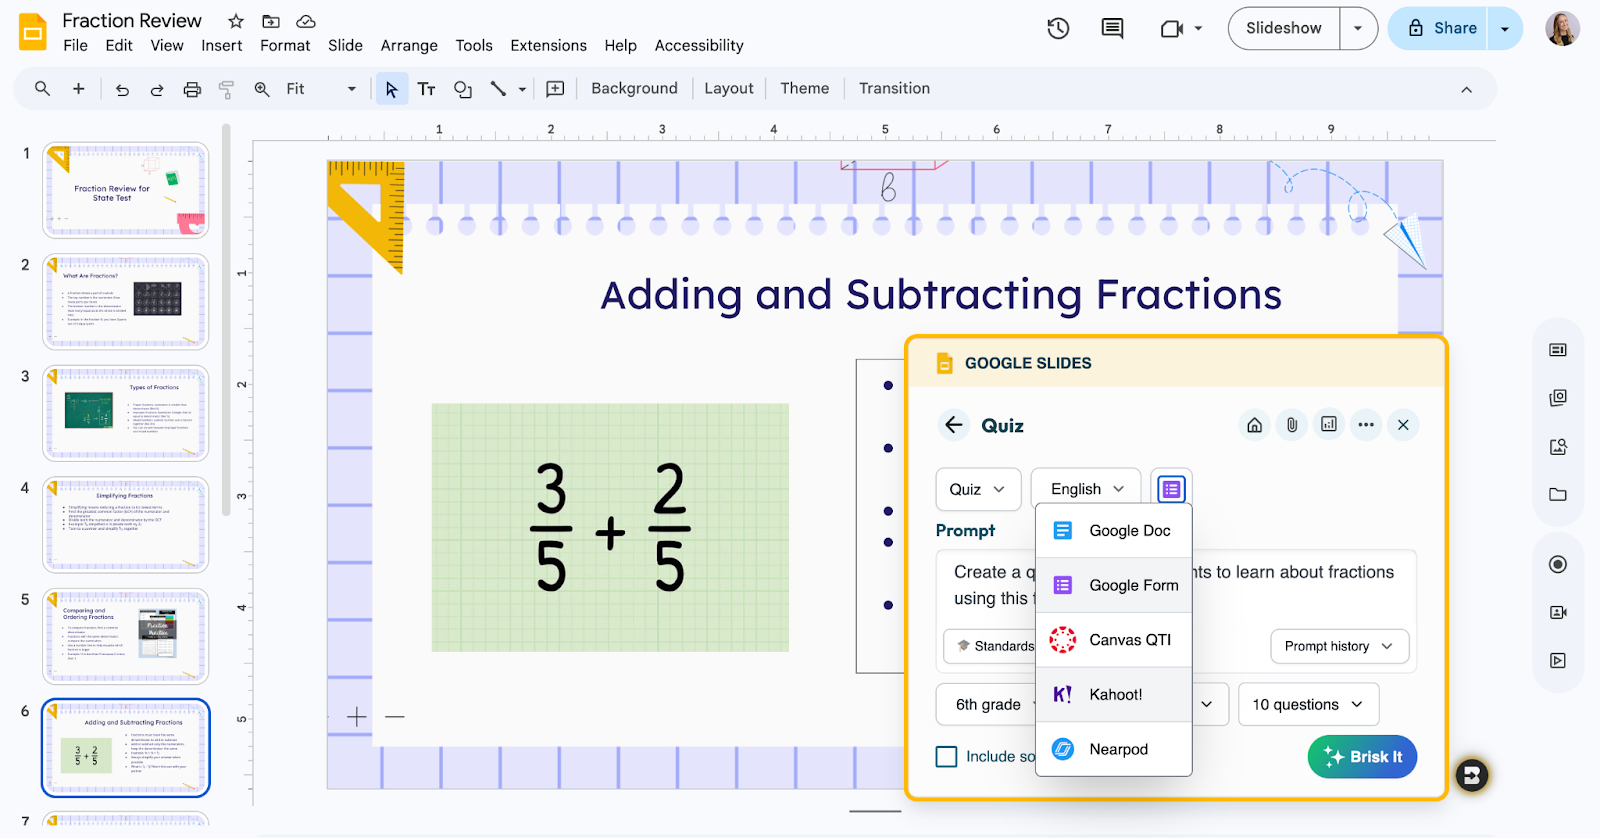Star the Fraction Review document
The width and height of the screenshot is (1600, 838).
(x=236, y=21)
